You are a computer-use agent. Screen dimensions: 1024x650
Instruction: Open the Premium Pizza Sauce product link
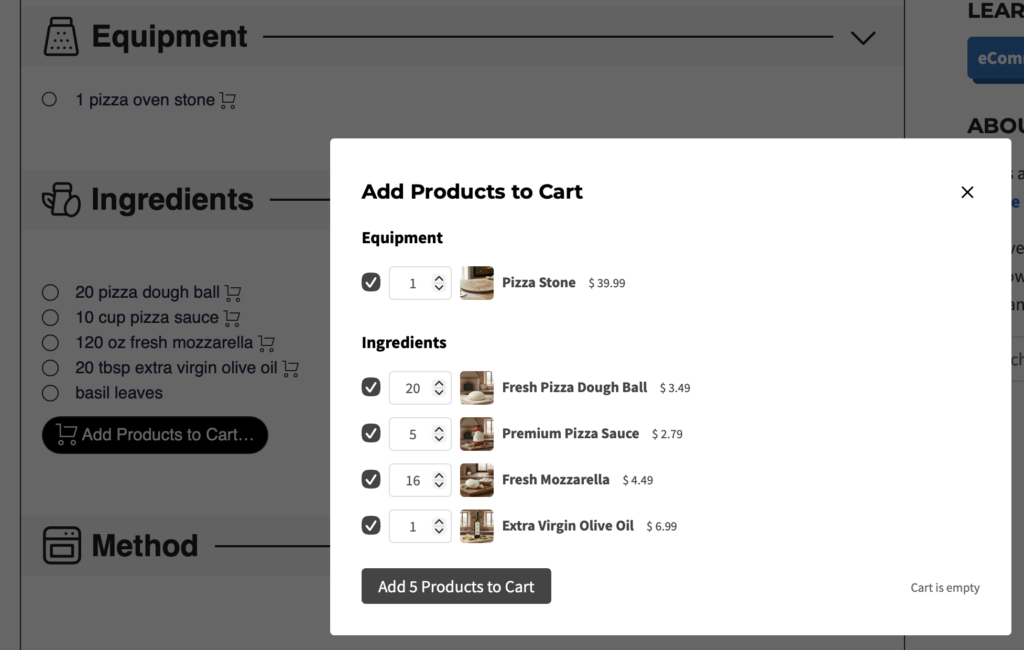coord(570,434)
